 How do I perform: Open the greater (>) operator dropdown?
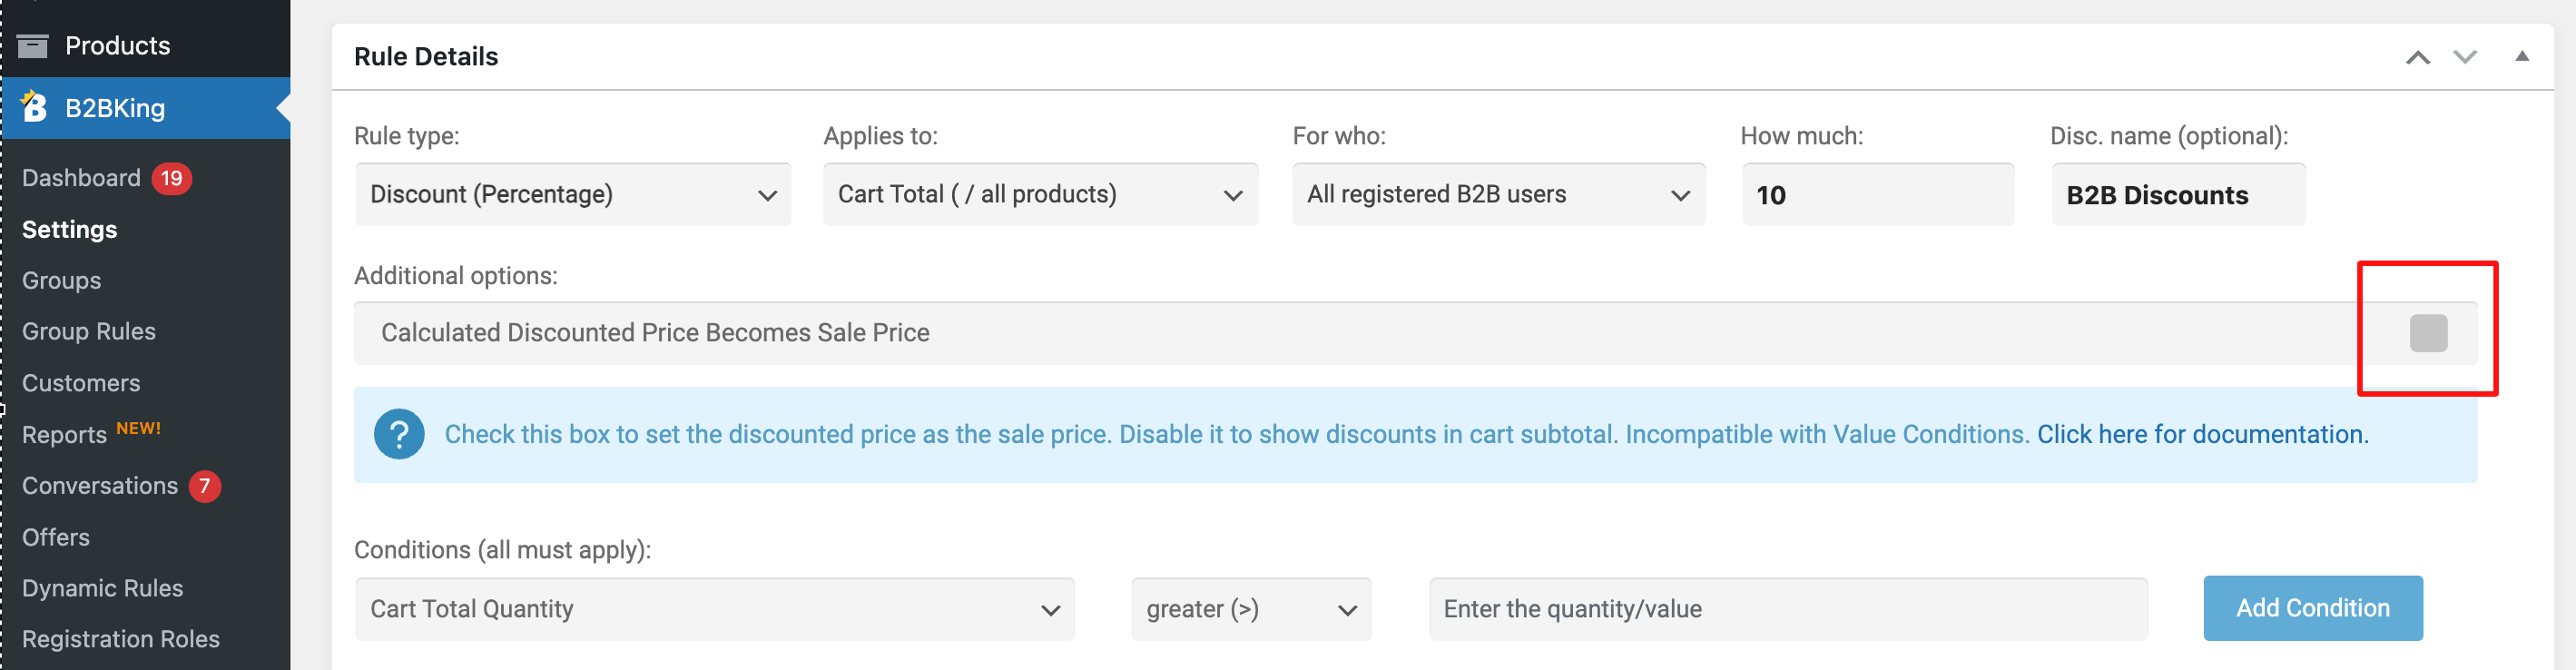1251,608
